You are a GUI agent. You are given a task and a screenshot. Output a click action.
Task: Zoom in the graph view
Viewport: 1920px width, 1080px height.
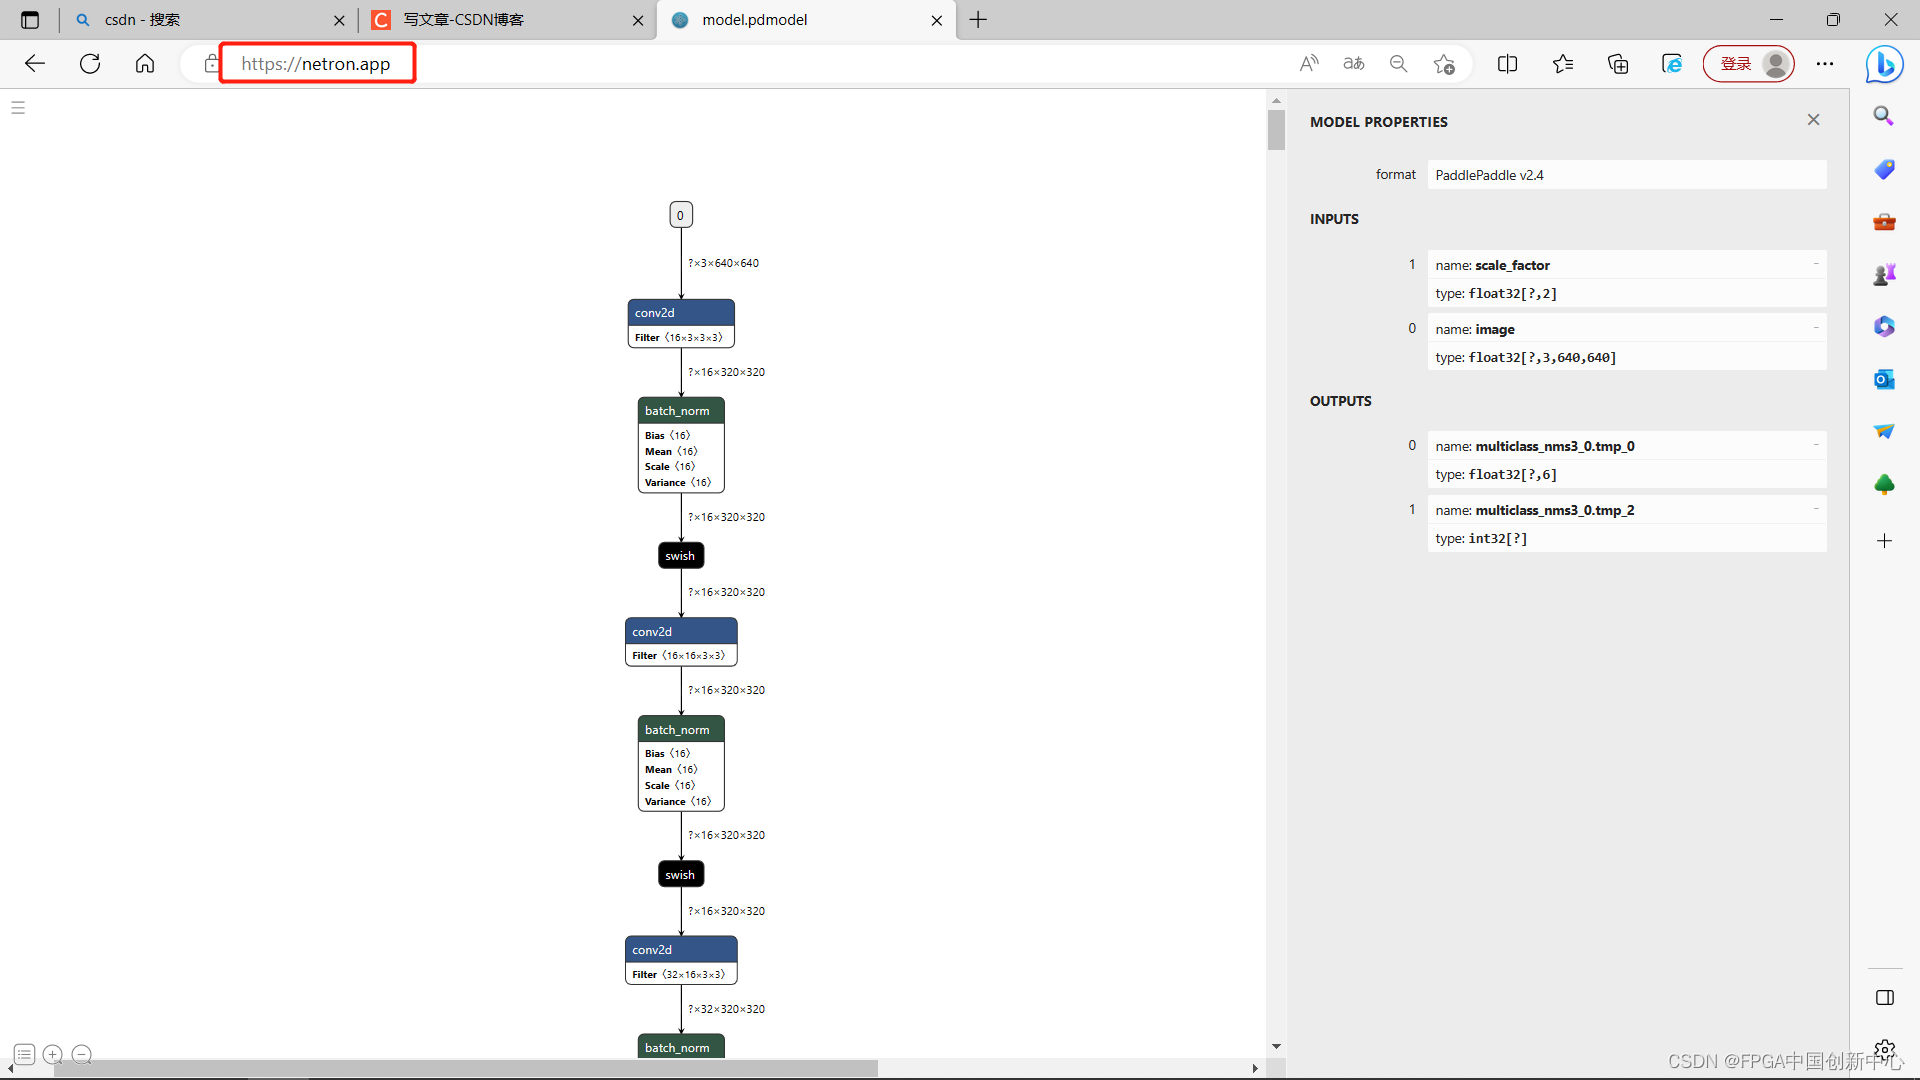(53, 1054)
